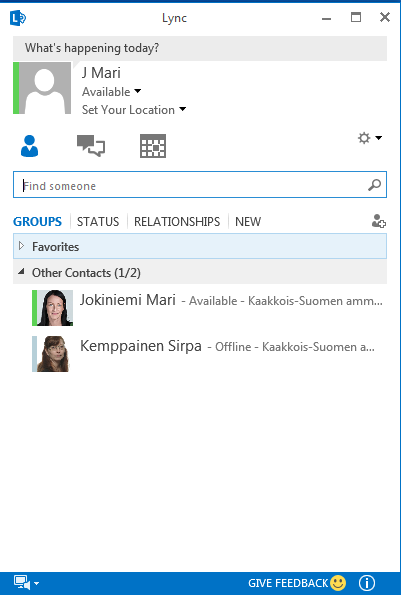The height and width of the screenshot is (595, 401).
Task: Open the device selection dropdown arrow
Action: pos(36,583)
